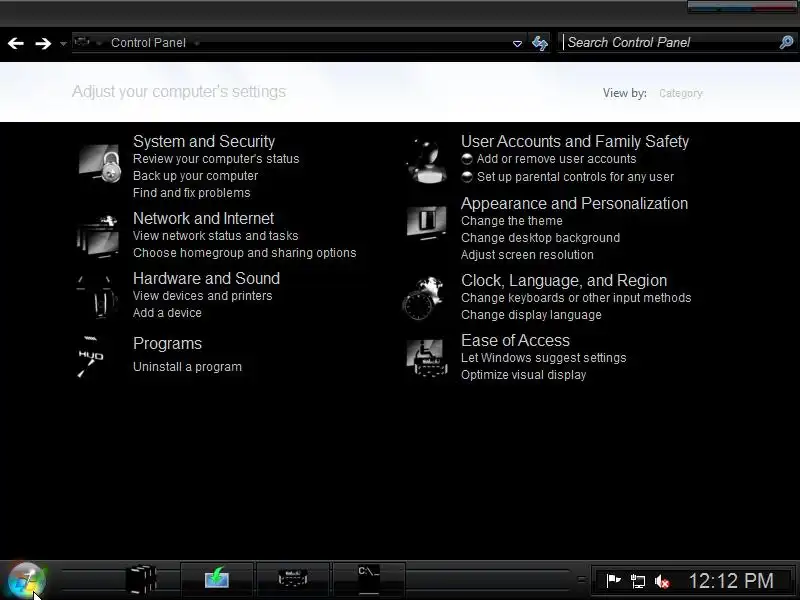Select Optimize visual display
Viewport: 800px width, 600px height.
[523, 375]
